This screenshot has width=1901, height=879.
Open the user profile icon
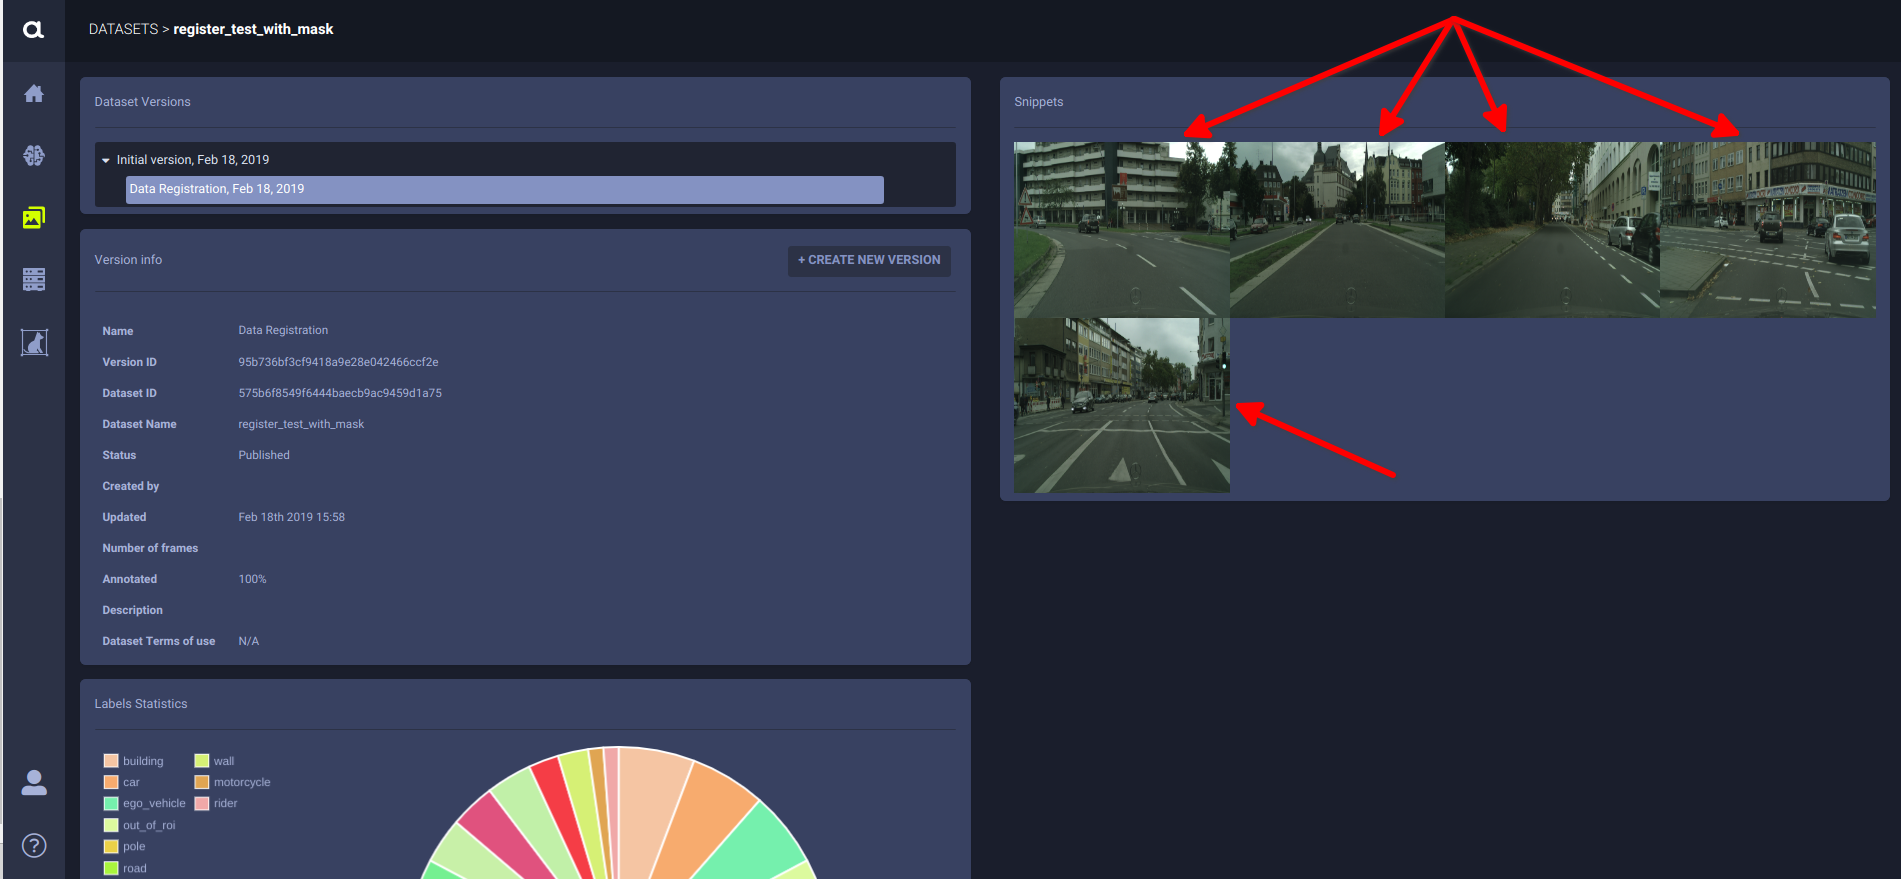coord(34,783)
